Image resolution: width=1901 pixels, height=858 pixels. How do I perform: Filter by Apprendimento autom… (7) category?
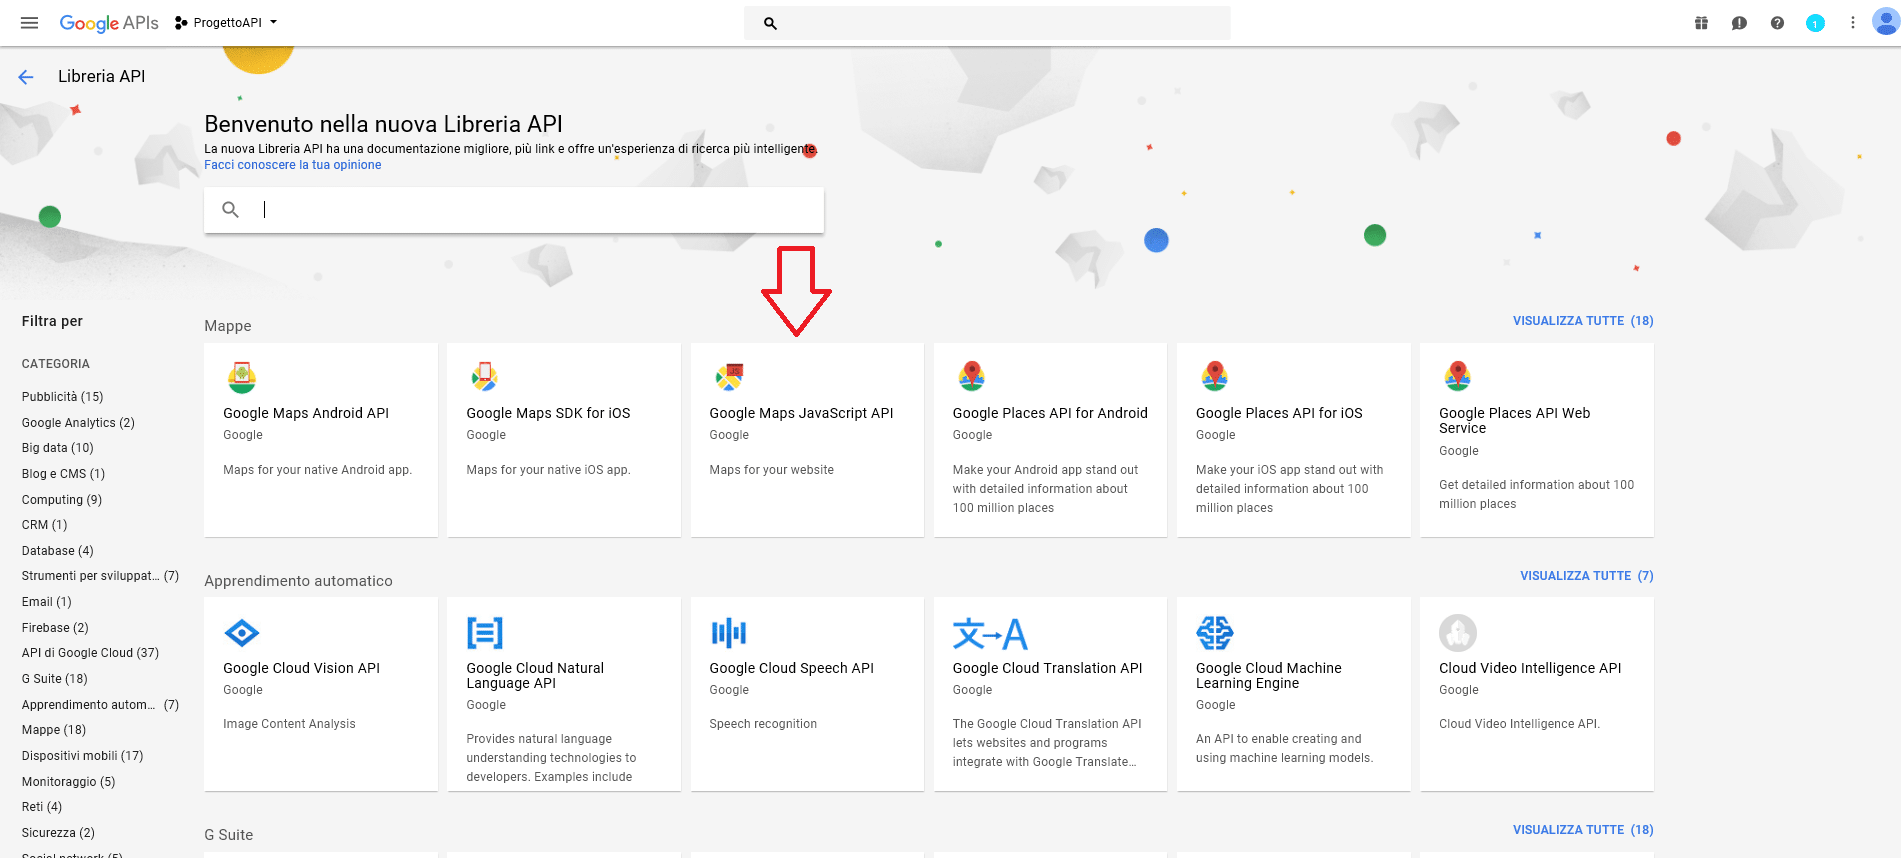(x=100, y=705)
